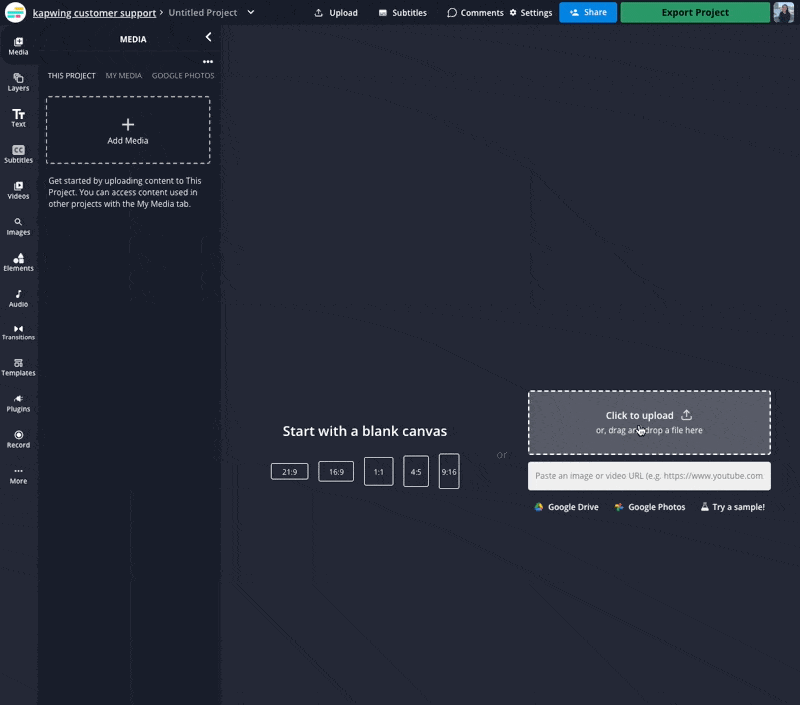Viewport: 800px width, 705px height.
Task: Switch to the Google Photos tab
Action: point(183,76)
